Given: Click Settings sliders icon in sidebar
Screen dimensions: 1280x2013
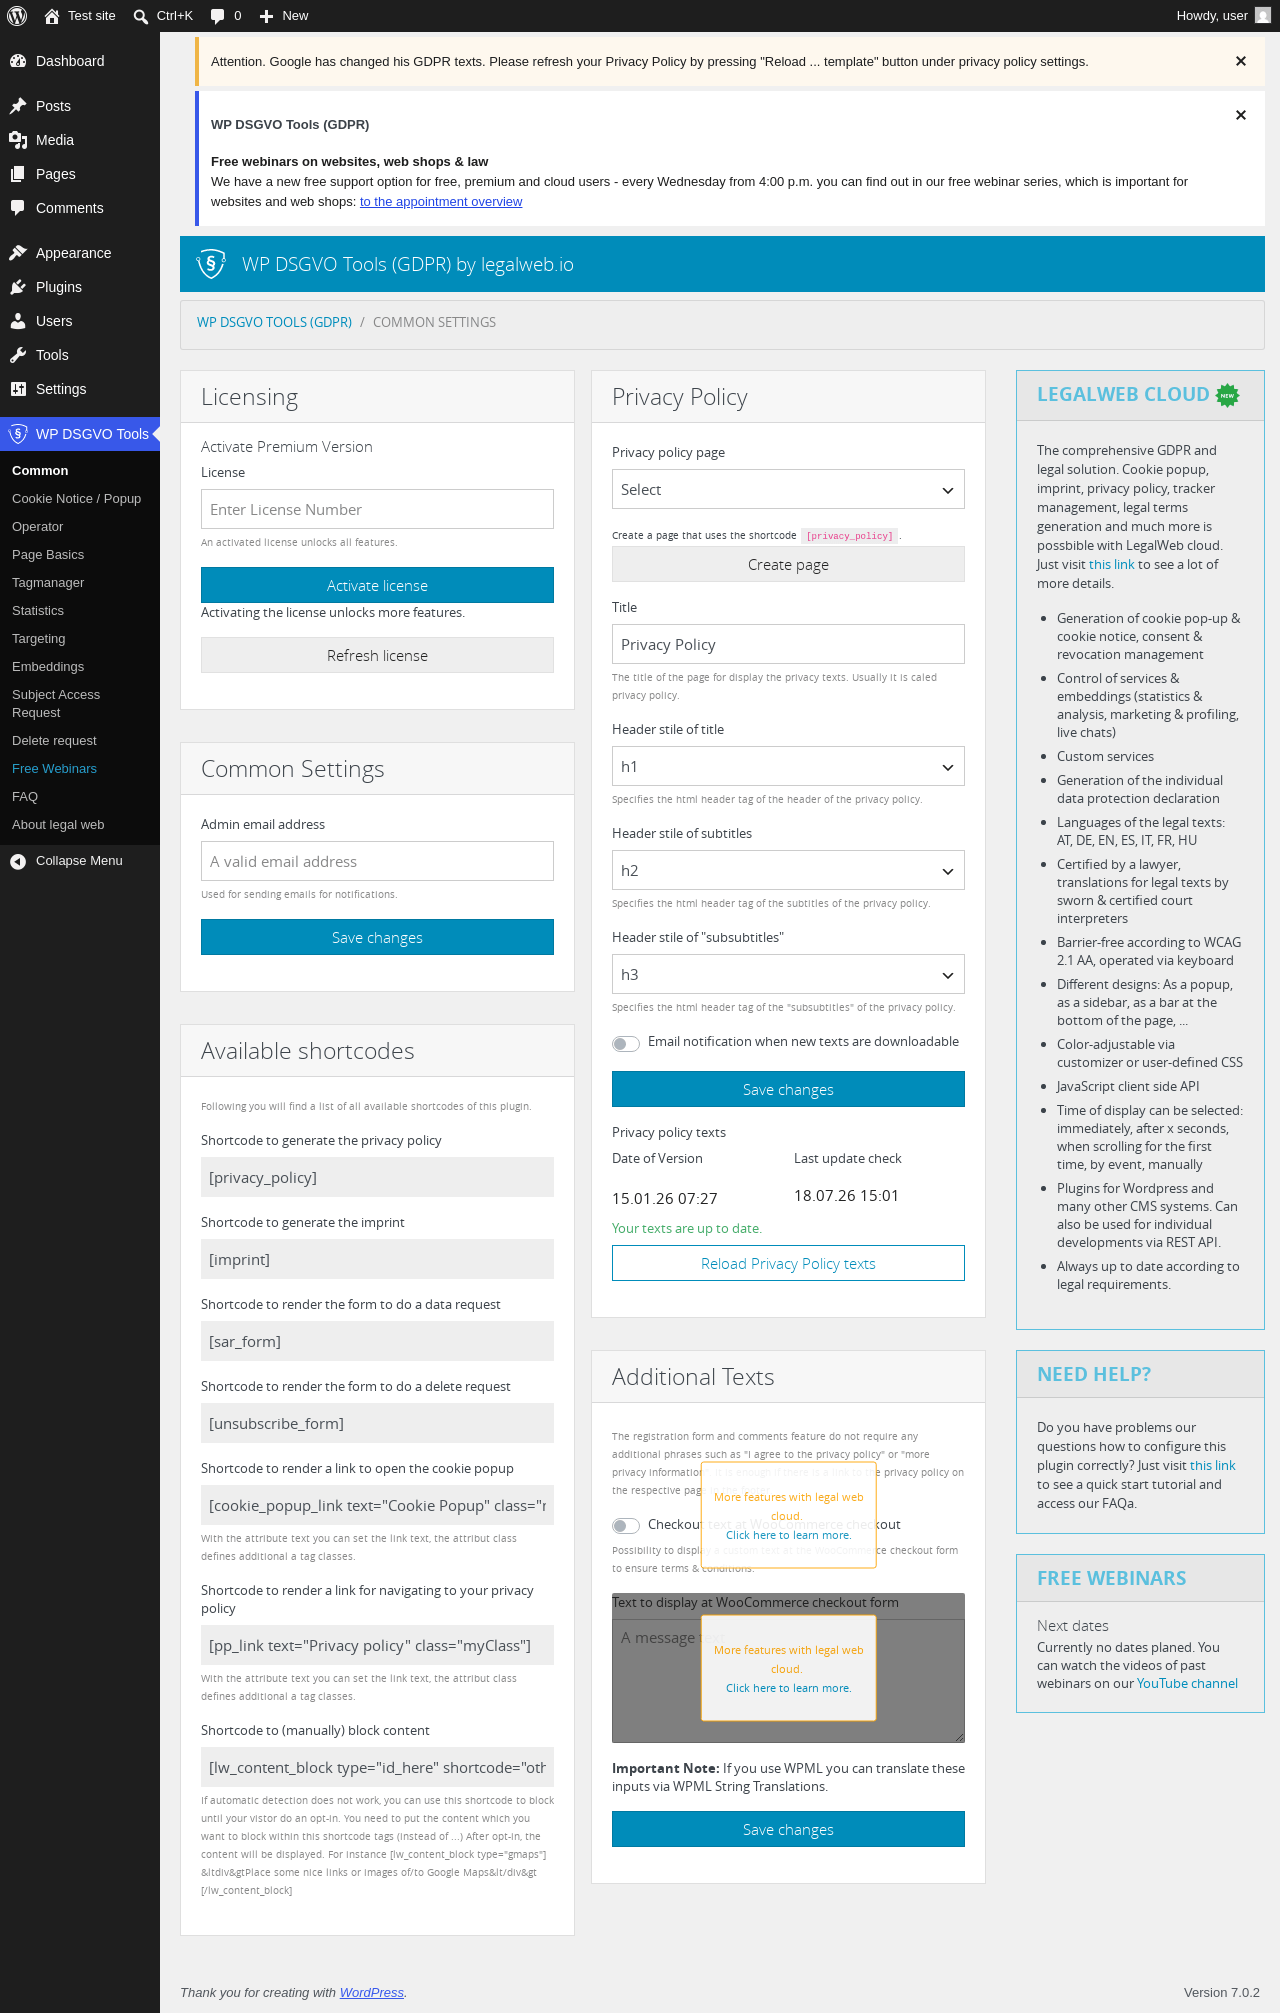Looking at the screenshot, I should [x=18, y=389].
